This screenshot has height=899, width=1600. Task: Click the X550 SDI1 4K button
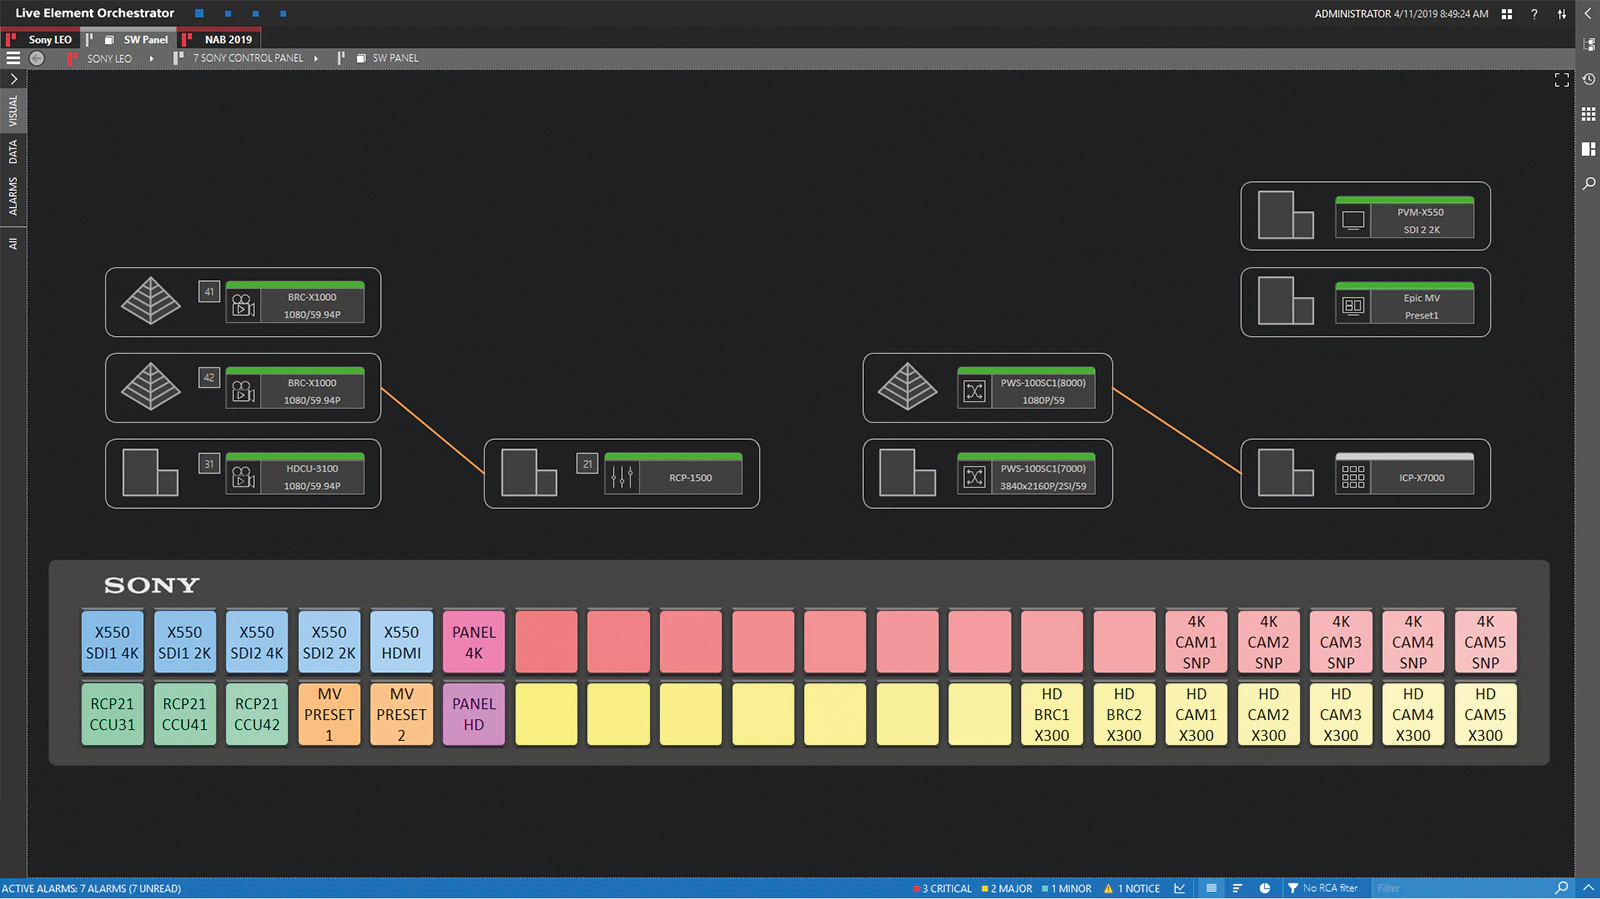tap(112, 642)
